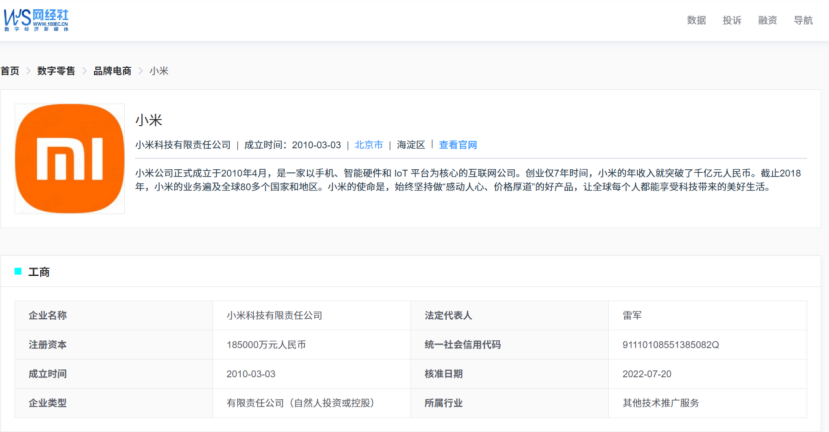This screenshot has height=432, width=829.
Task: Click the 海淀区 district text
Action: (x=411, y=145)
